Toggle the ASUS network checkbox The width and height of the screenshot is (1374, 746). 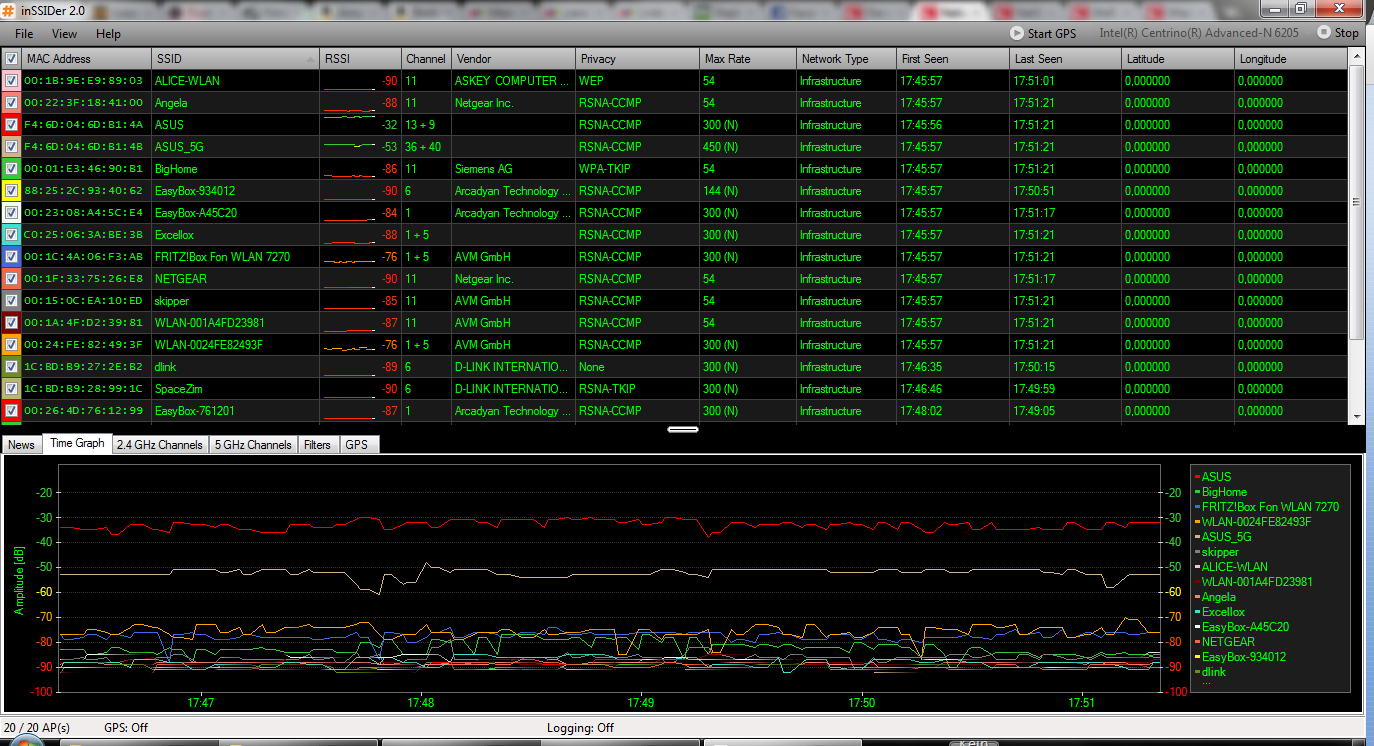pyautogui.click(x=11, y=125)
